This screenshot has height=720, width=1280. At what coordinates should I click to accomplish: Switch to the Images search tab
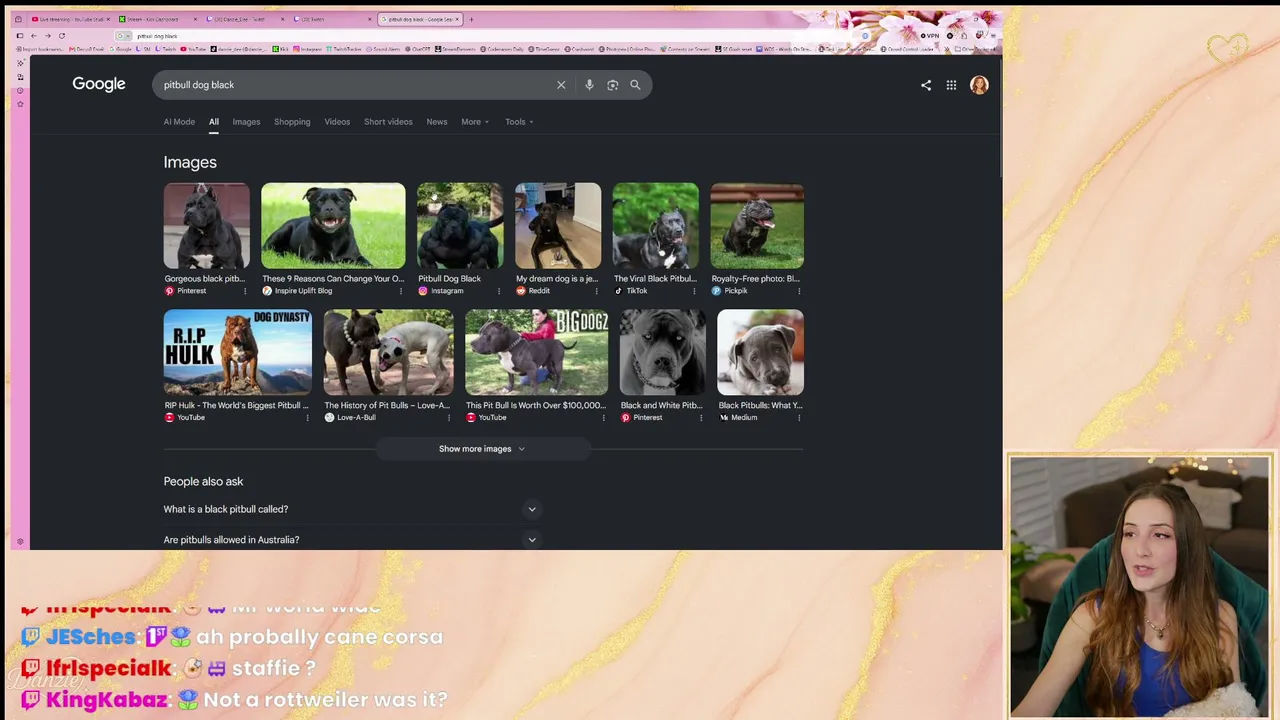[246, 122]
